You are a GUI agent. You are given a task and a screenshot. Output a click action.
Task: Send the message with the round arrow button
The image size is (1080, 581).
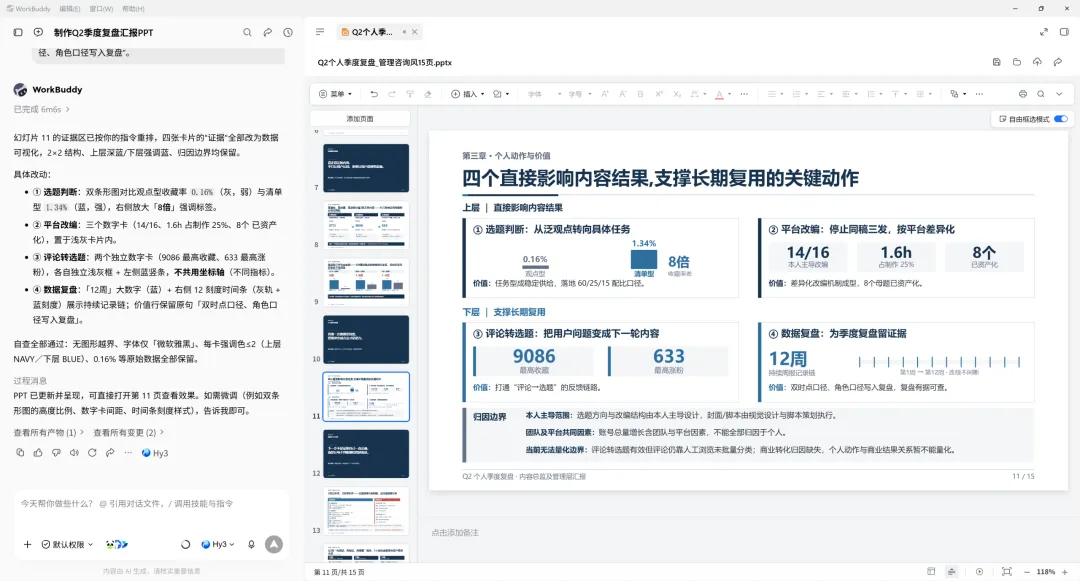coord(274,545)
